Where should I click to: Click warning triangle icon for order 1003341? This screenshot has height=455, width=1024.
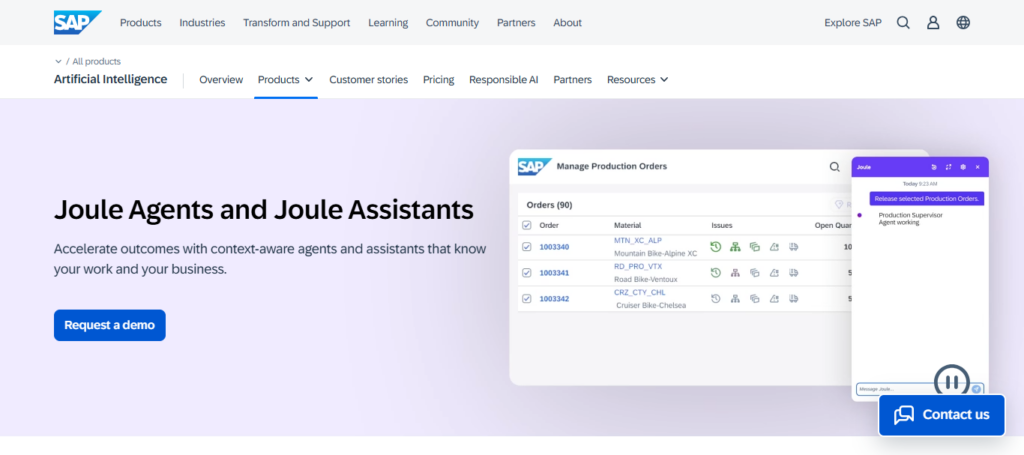[775, 273]
